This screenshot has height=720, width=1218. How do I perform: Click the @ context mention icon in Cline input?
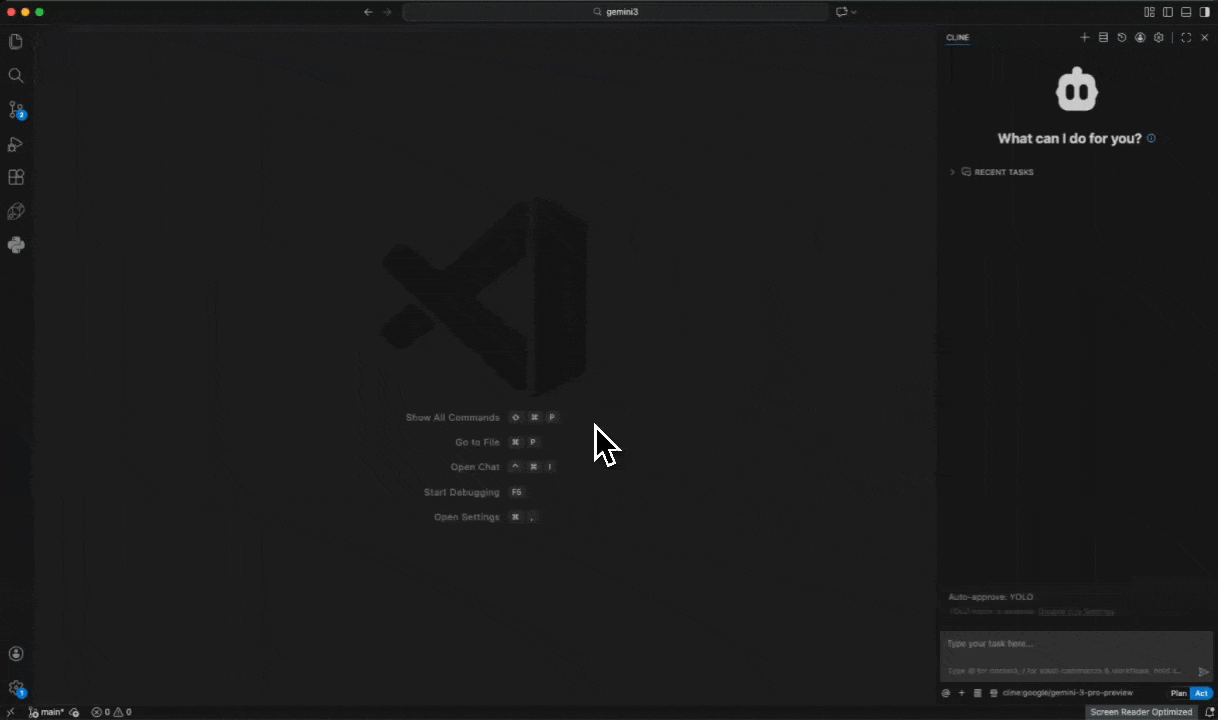pyautogui.click(x=945, y=692)
